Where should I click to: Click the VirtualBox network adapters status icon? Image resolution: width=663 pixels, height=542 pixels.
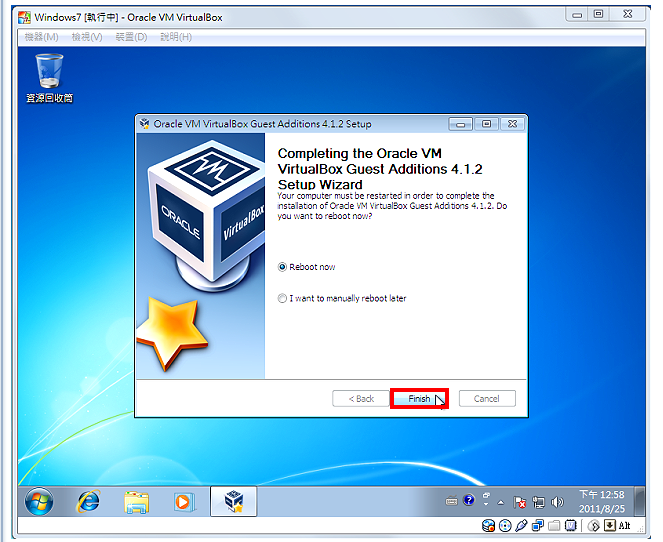(x=538, y=526)
